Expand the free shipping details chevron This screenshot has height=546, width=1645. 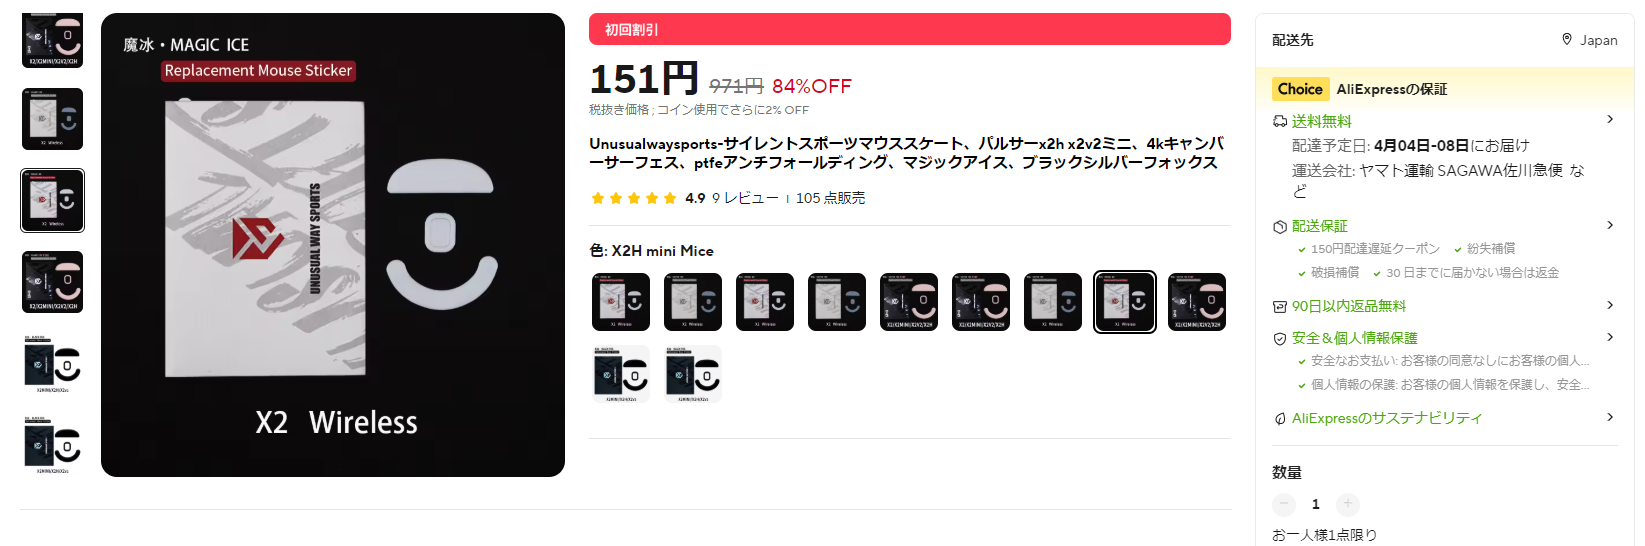point(1610,120)
